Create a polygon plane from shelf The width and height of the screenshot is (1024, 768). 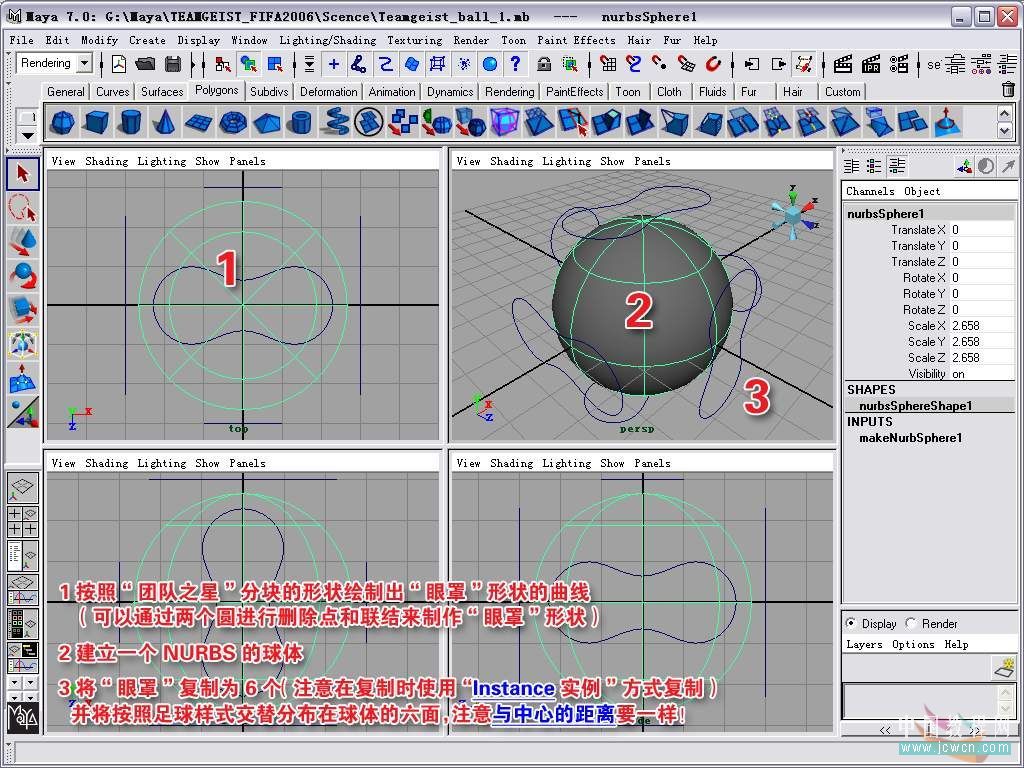pos(199,122)
